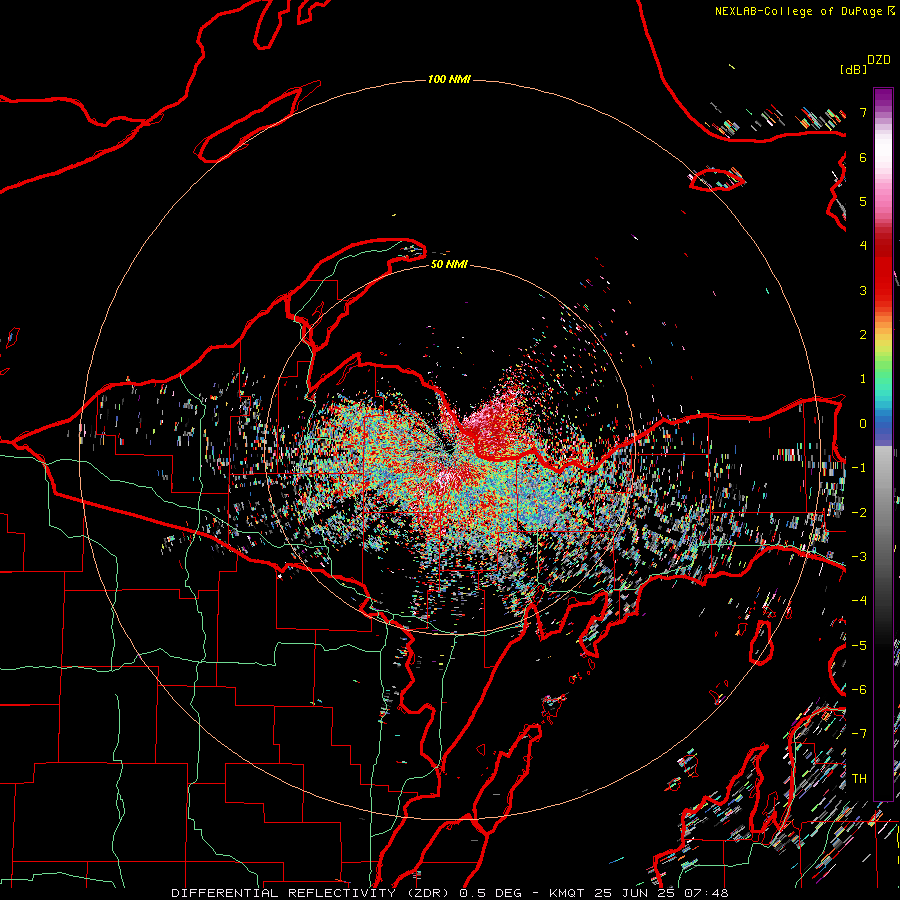Select the -6 value on the scale
The width and height of the screenshot is (900, 900).
(859, 690)
